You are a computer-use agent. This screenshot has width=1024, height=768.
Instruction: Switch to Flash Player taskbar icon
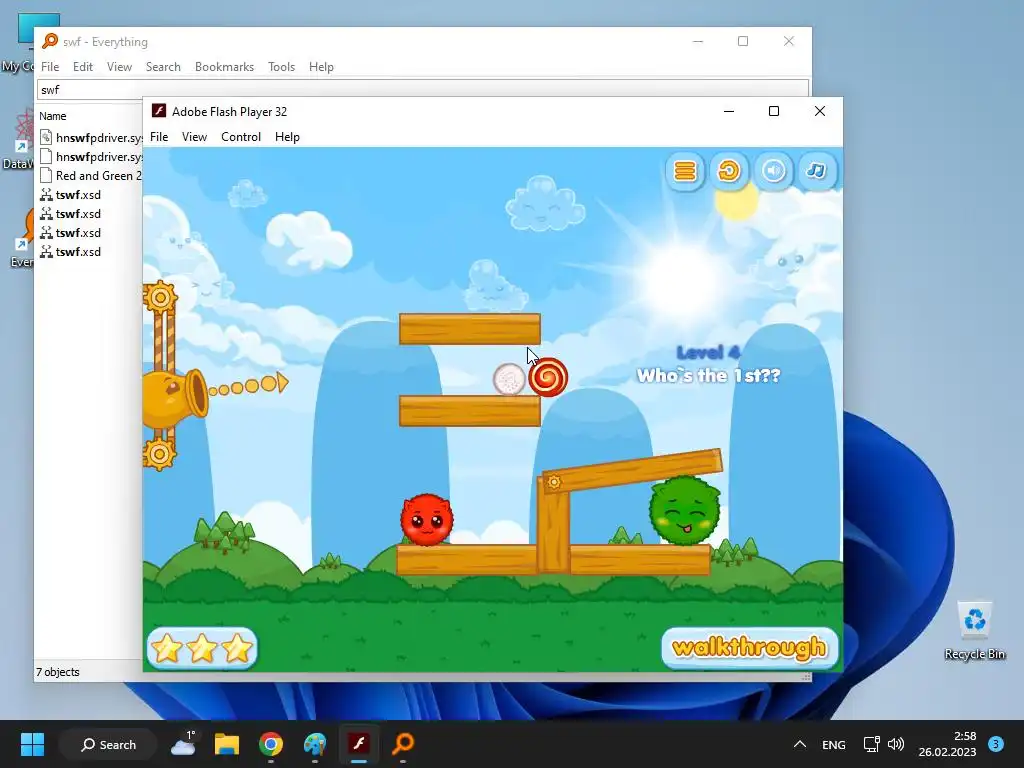(359, 744)
